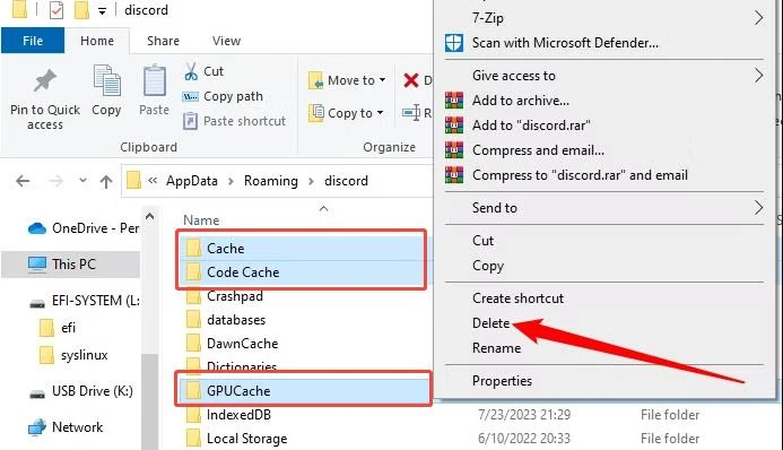The image size is (783, 450).
Task: Click the Paste clipboard icon
Action: tap(154, 80)
